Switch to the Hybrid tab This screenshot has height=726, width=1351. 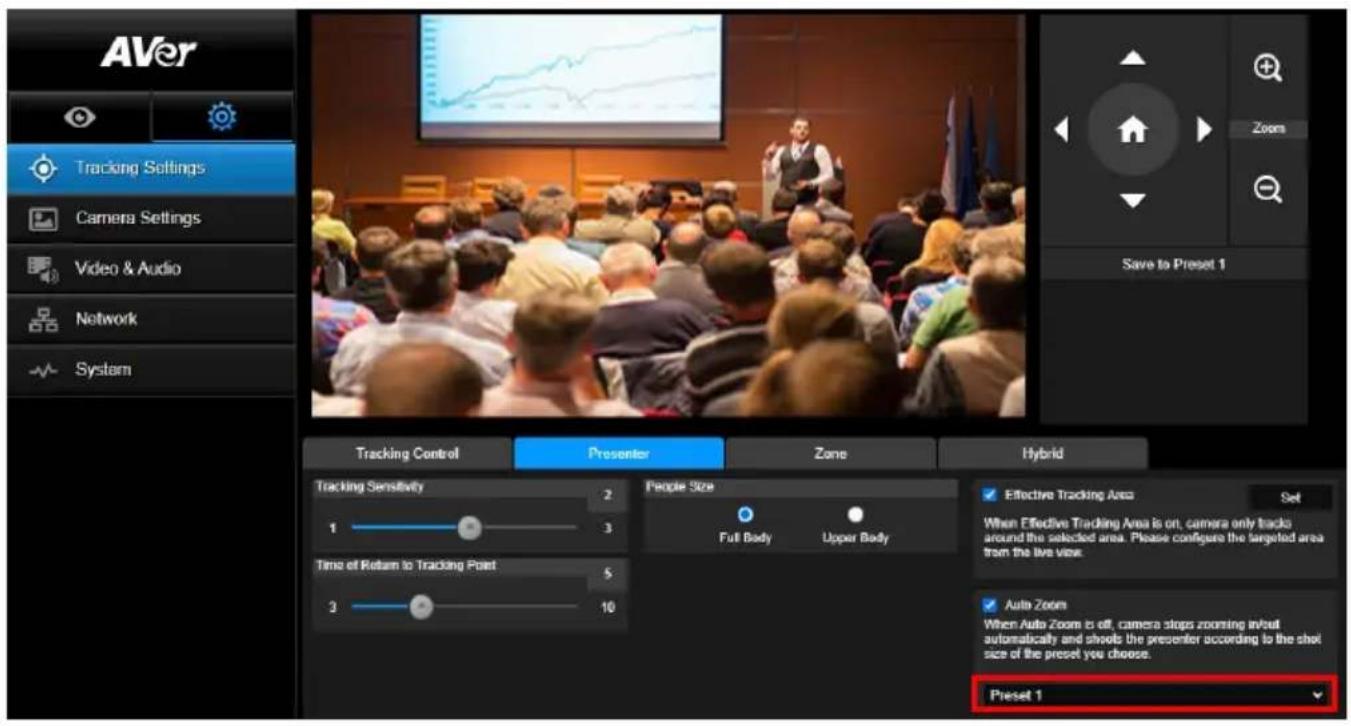pos(1042,453)
